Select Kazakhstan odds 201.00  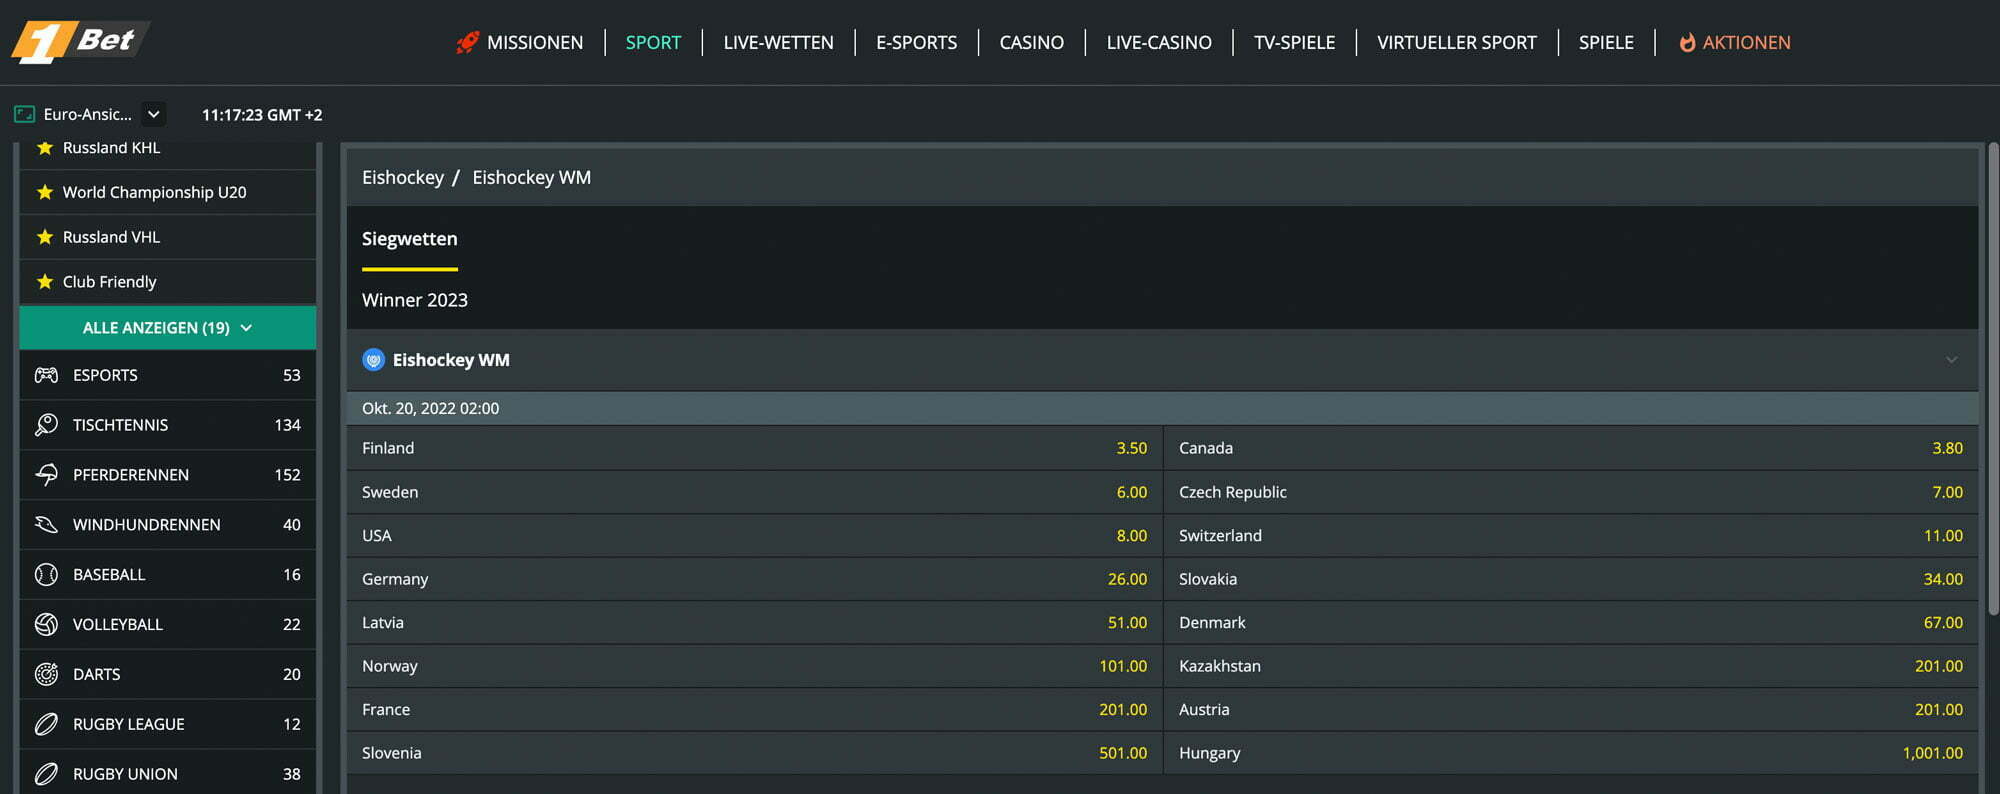pos(1570,666)
